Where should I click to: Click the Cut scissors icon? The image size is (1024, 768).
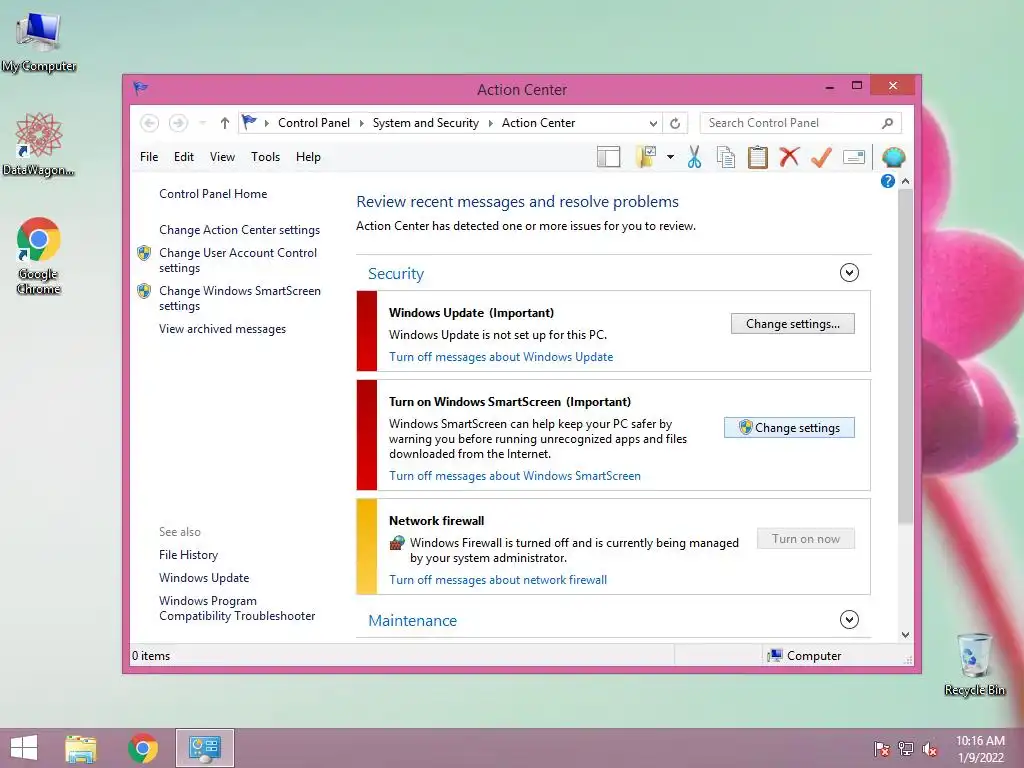tap(694, 157)
